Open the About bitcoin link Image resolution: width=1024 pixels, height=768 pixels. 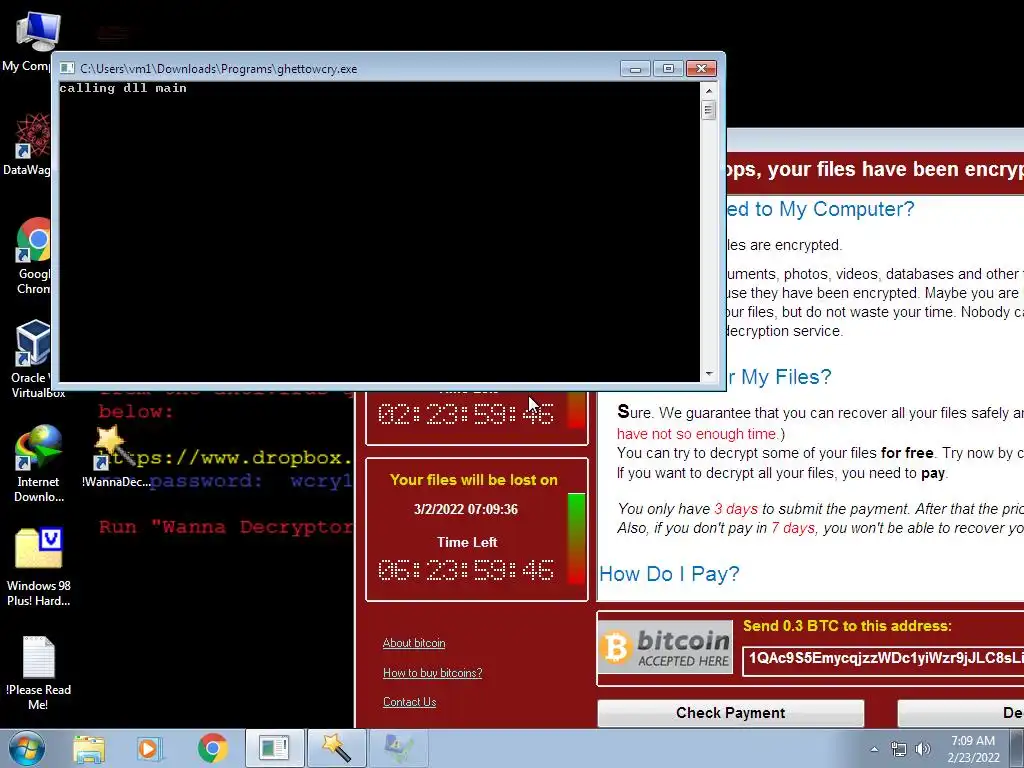pos(414,643)
